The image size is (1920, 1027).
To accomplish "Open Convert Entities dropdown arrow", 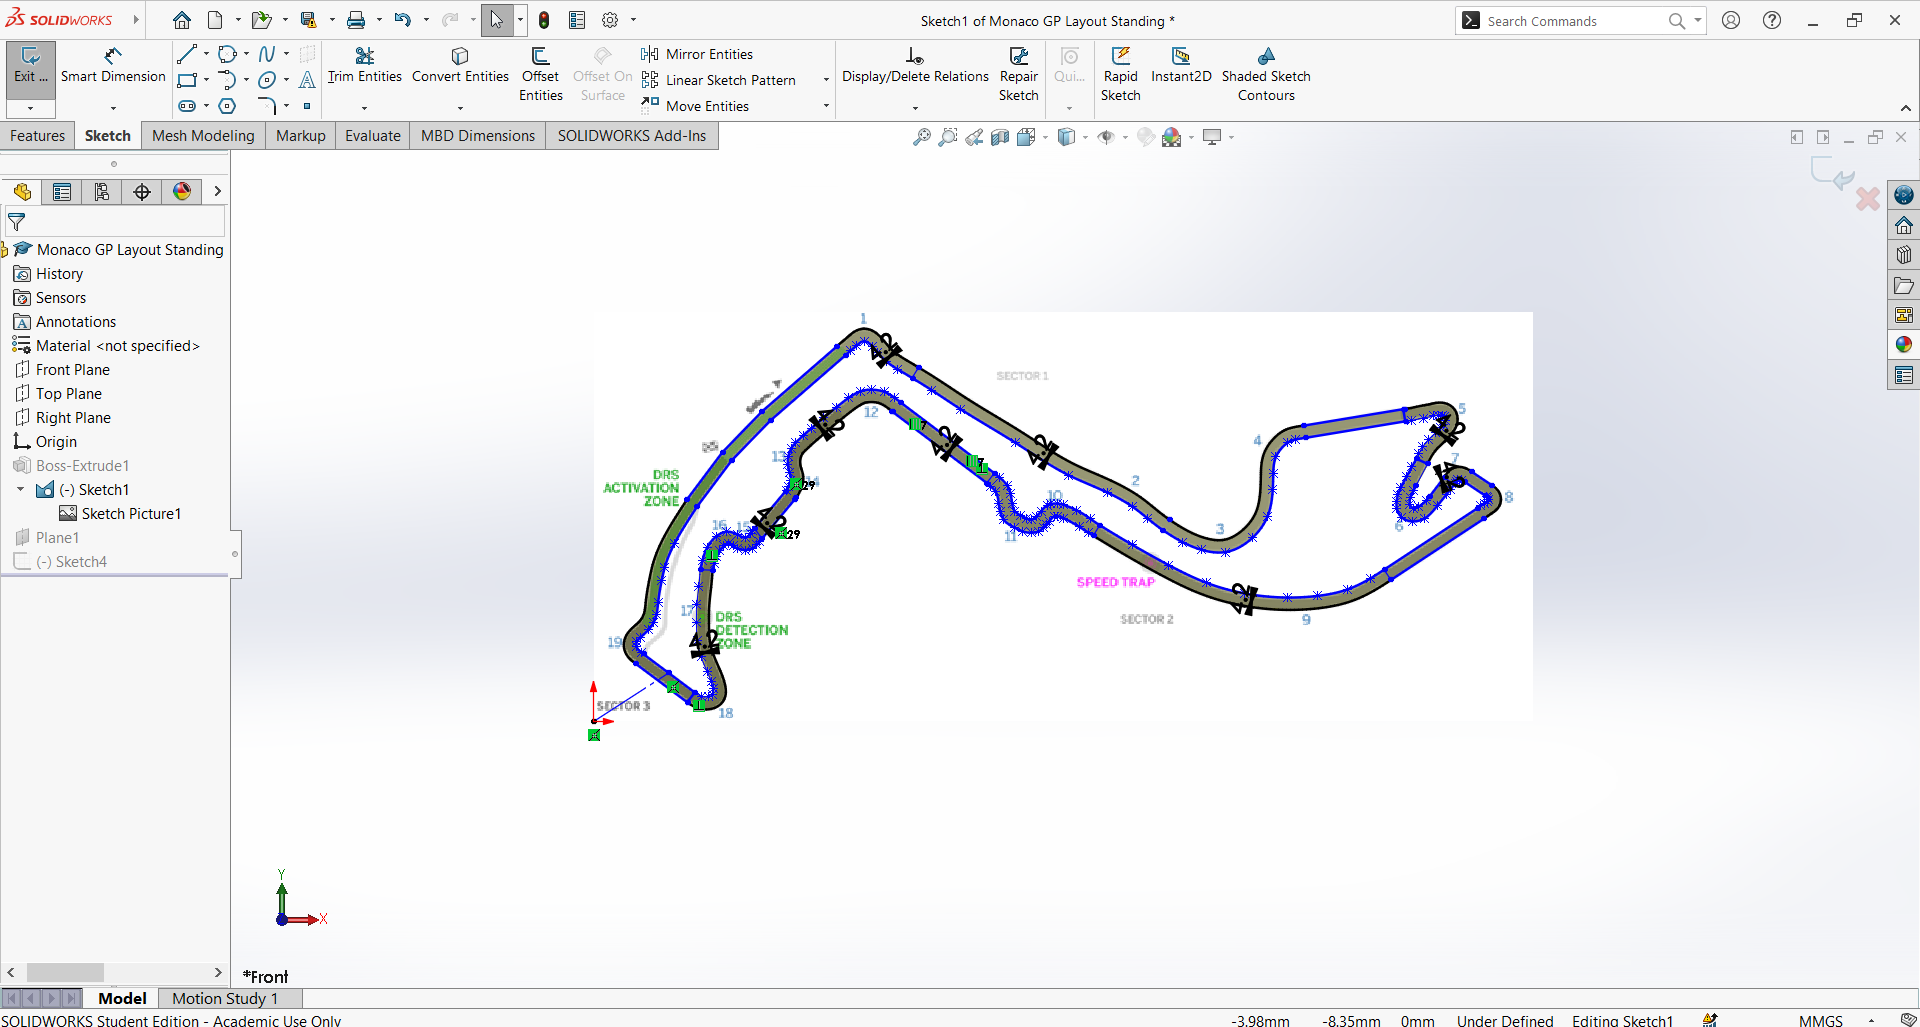I will pyautogui.click(x=460, y=107).
